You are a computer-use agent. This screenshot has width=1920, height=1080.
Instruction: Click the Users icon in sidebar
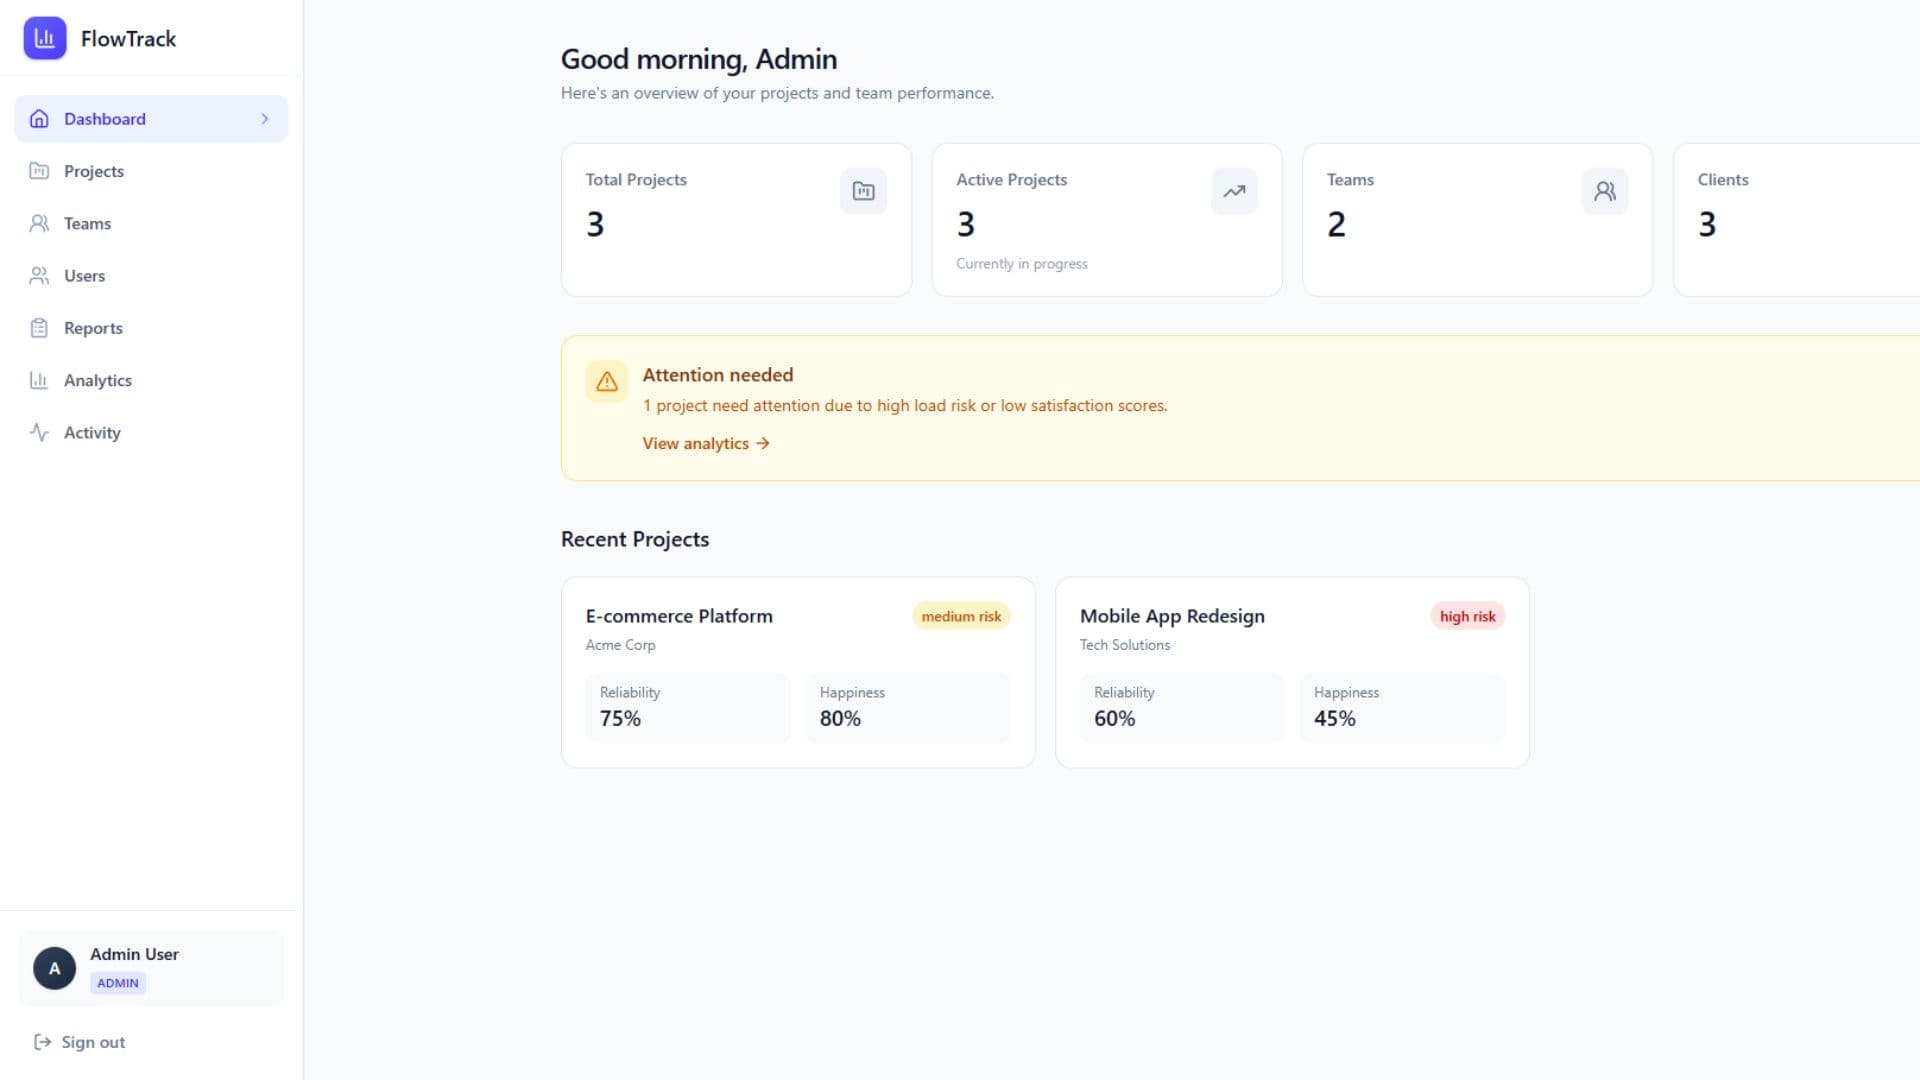pyautogui.click(x=39, y=275)
